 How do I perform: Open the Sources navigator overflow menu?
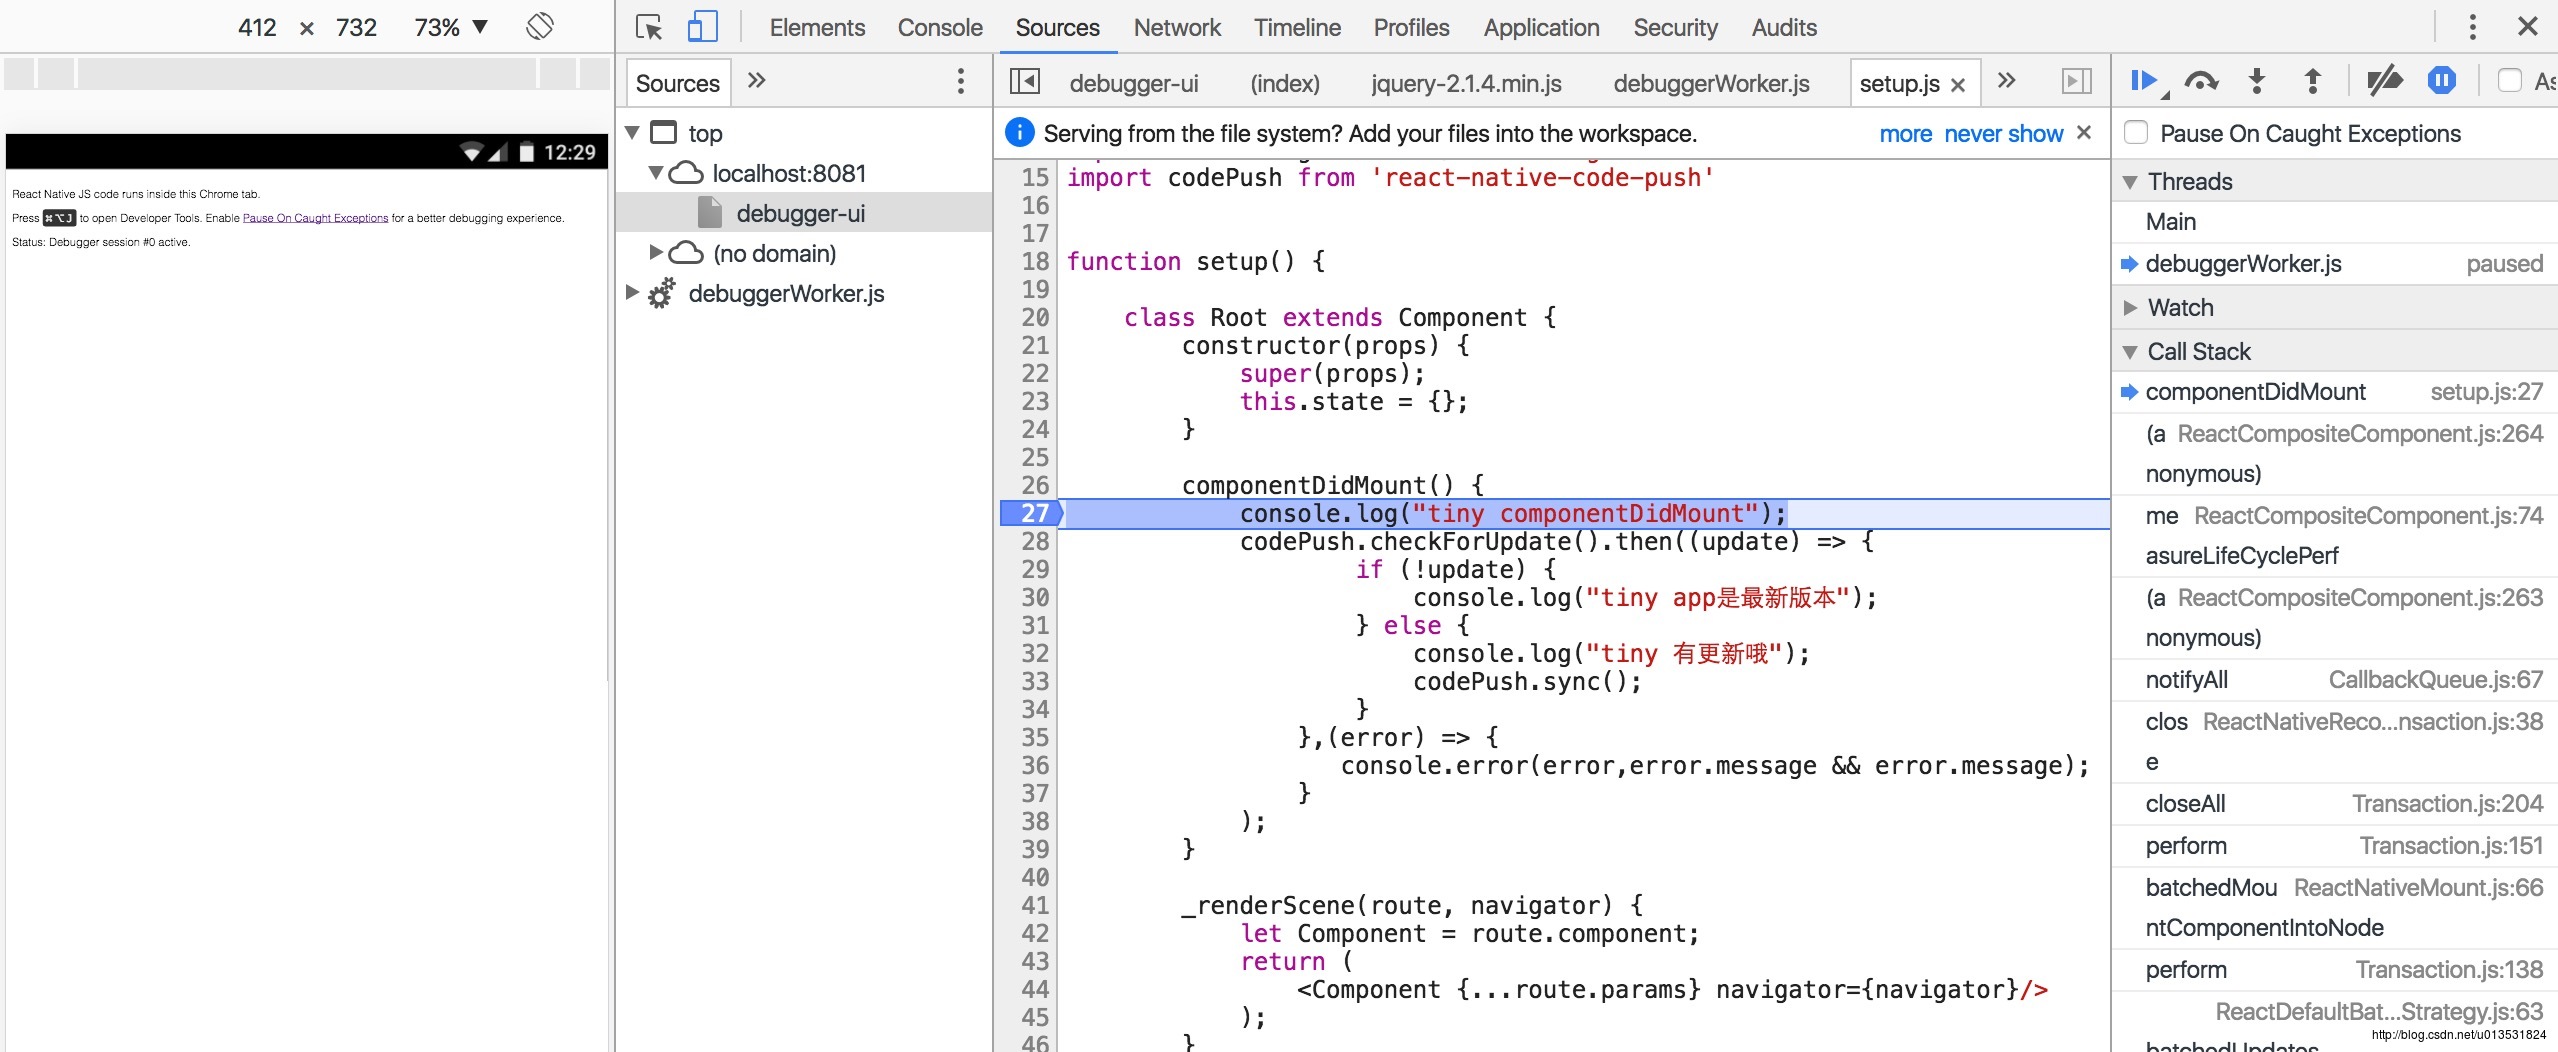tap(961, 81)
